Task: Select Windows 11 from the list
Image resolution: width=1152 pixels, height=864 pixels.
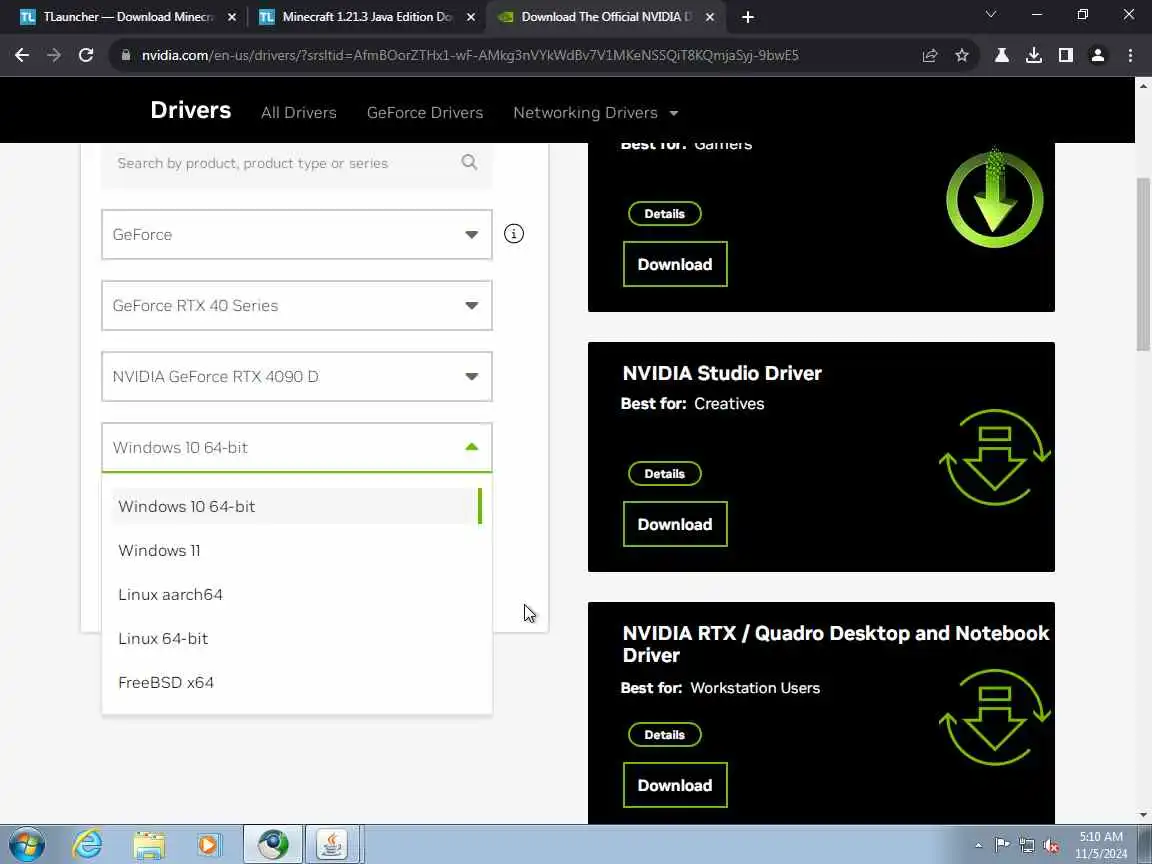Action: [297, 550]
